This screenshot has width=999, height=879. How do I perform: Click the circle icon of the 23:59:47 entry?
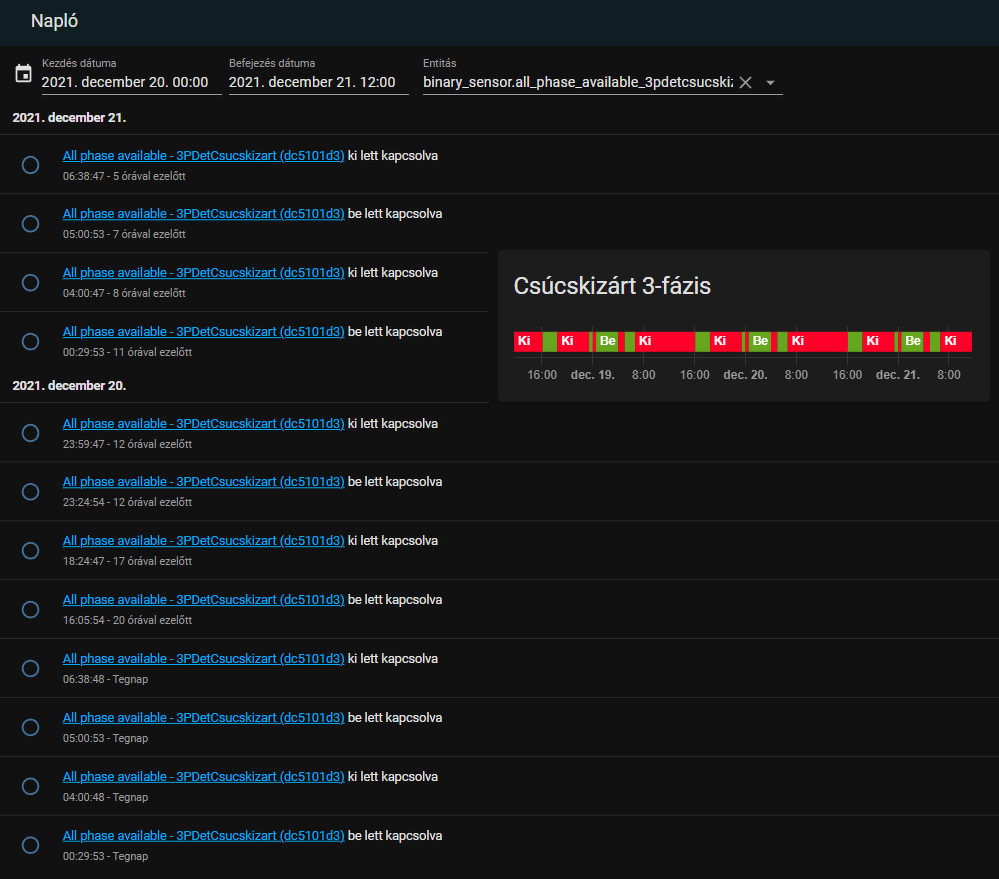(x=31, y=433)
